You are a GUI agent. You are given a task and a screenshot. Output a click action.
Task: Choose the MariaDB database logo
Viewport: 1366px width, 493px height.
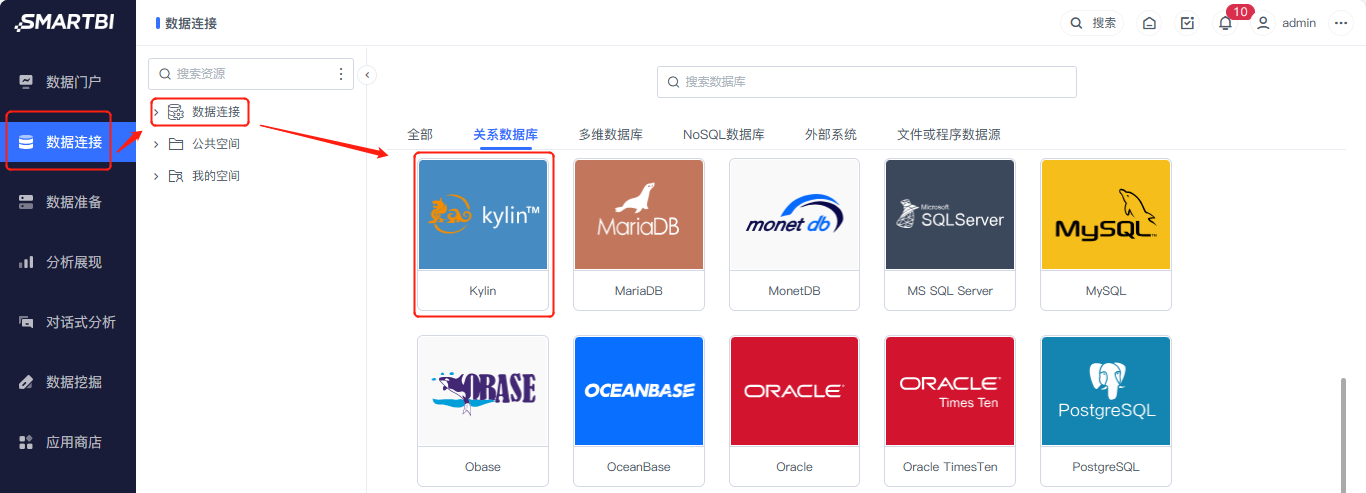pos(639,214)
